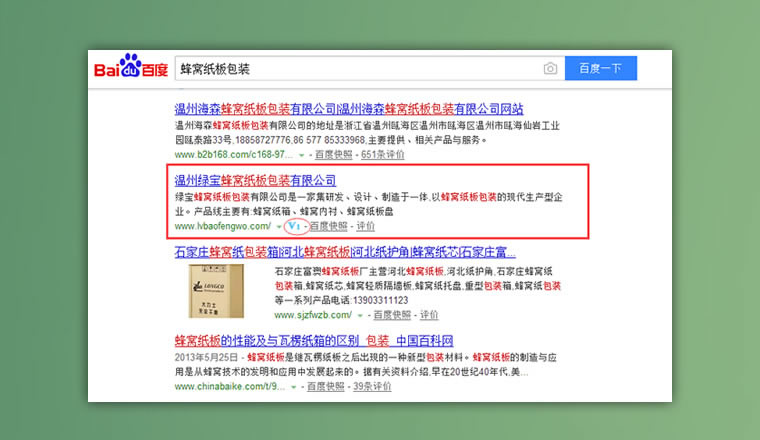The width and height of the screenshot is (760, 440).
Task: Open 蜂窝纸板的性能及与瓦楞纸箱的区别 result title
Action: (314, 340)
